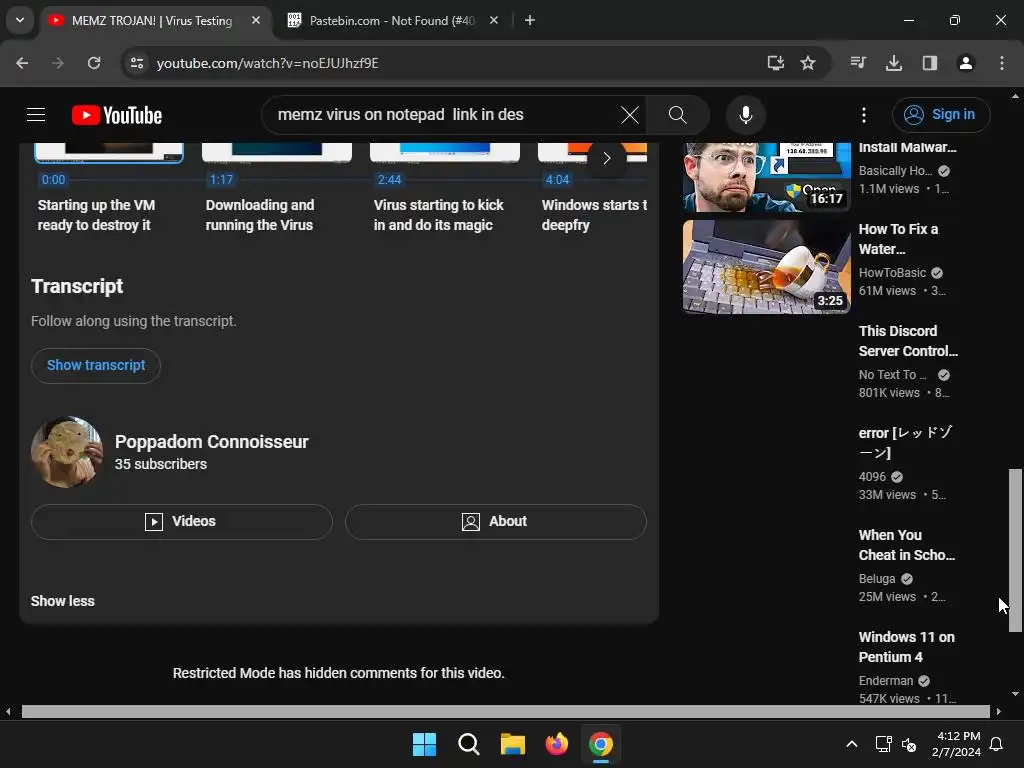The image size is (1024, 768).
Task: Clear the YouTube search box text
Action: pyautogui.click(x=630, y=115)
